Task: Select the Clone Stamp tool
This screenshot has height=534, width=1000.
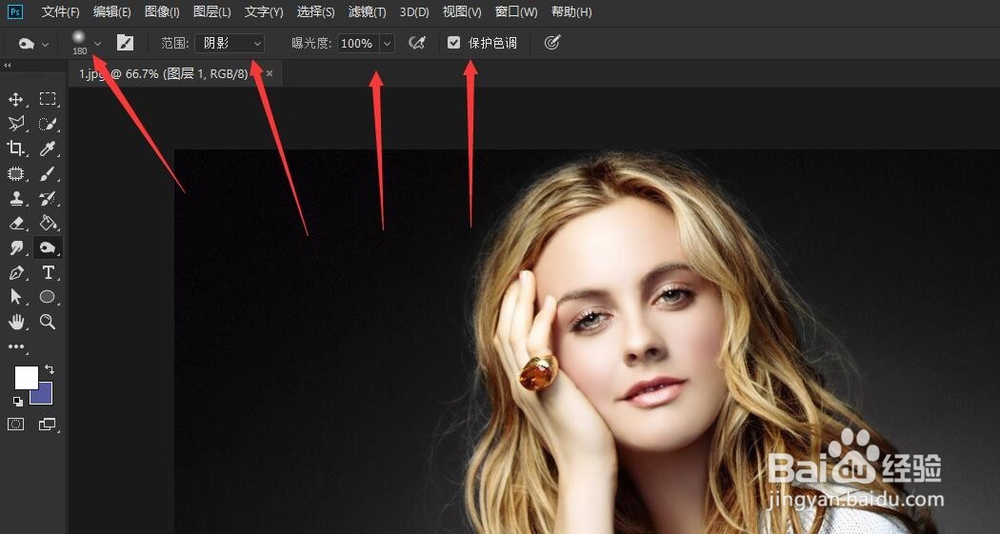Action: pyautogui.click(x=16, y=198)
